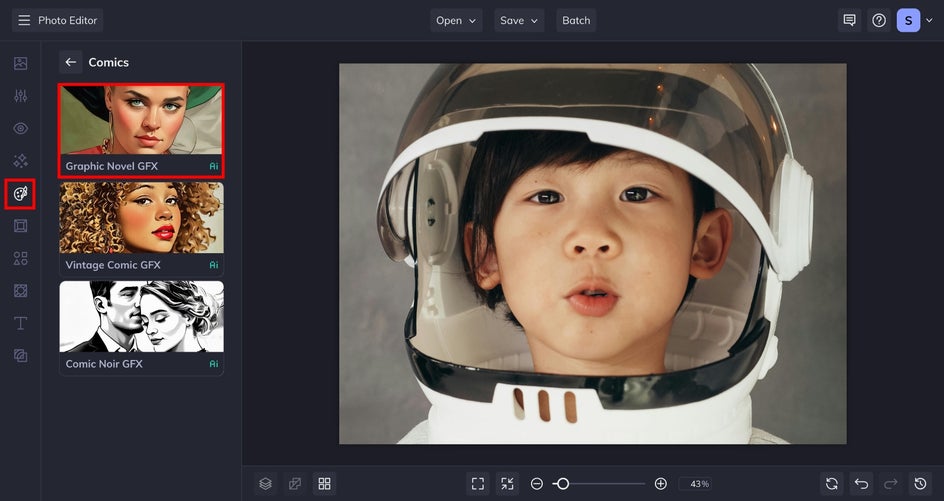Open the Graphics shapes icon
The height and width of the screenshot is (501, 944).
click(x=20, y=258)
